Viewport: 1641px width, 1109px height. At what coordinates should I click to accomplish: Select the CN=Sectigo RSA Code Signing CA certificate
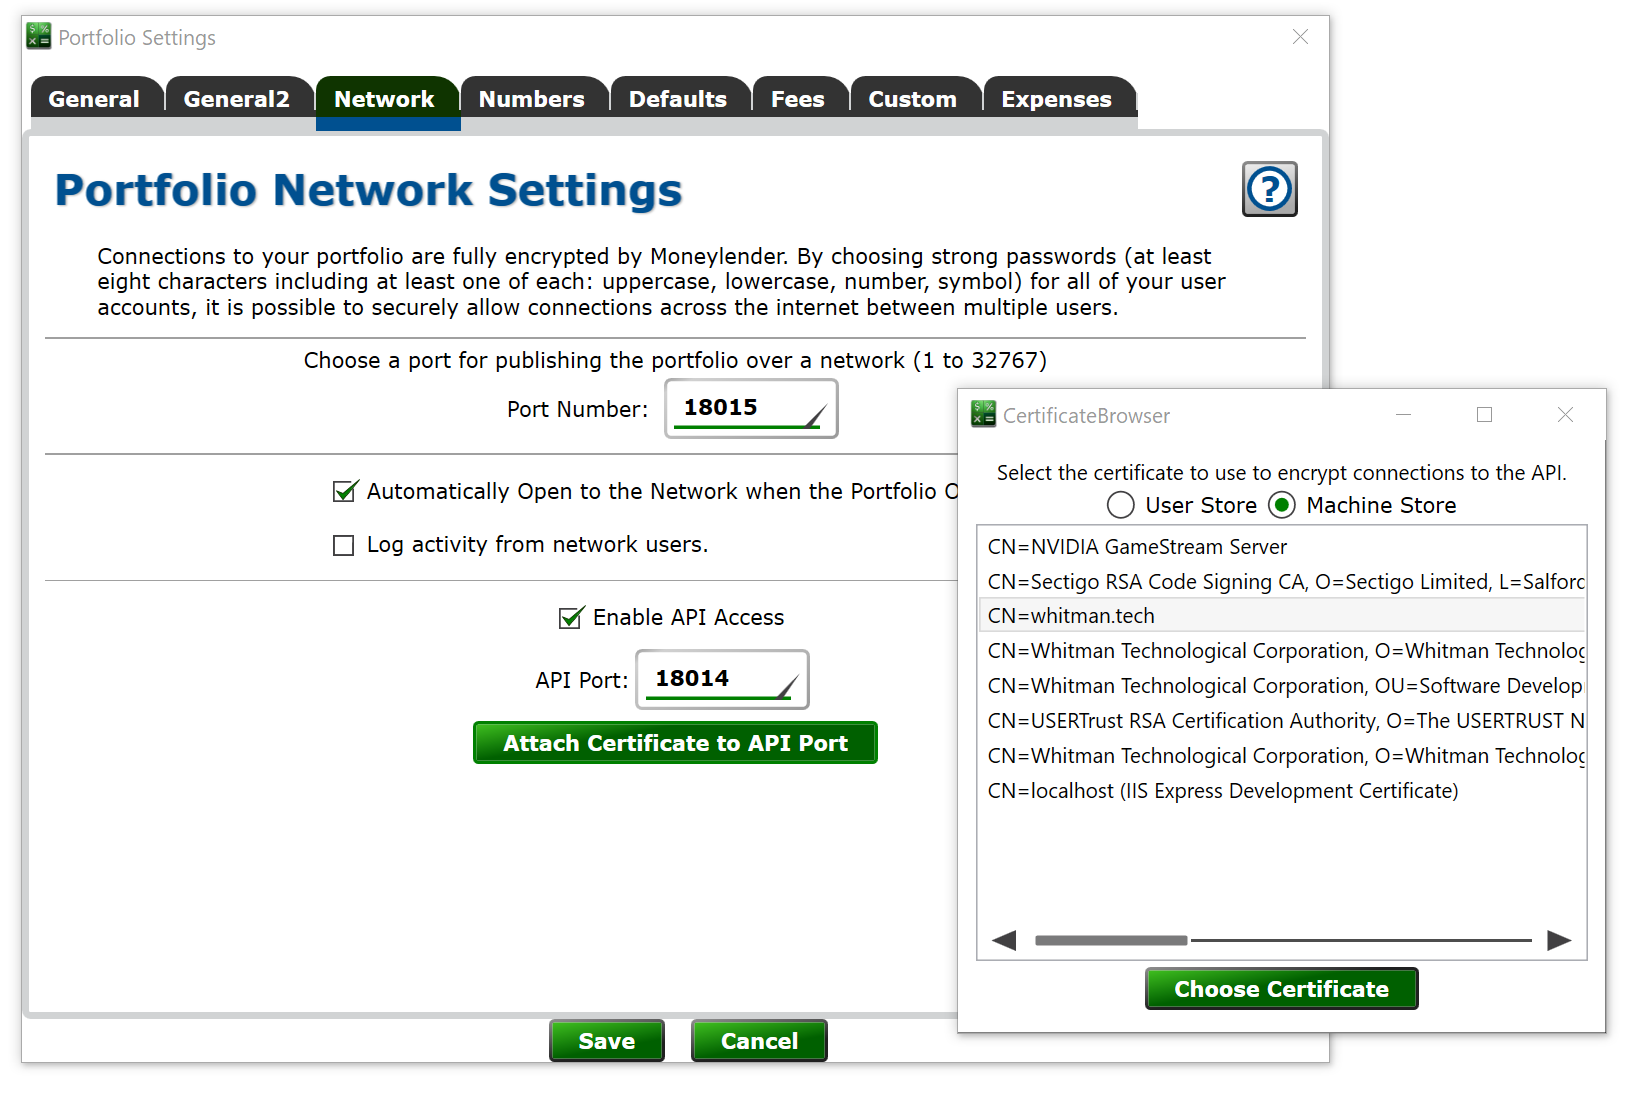click(1282, 582)
